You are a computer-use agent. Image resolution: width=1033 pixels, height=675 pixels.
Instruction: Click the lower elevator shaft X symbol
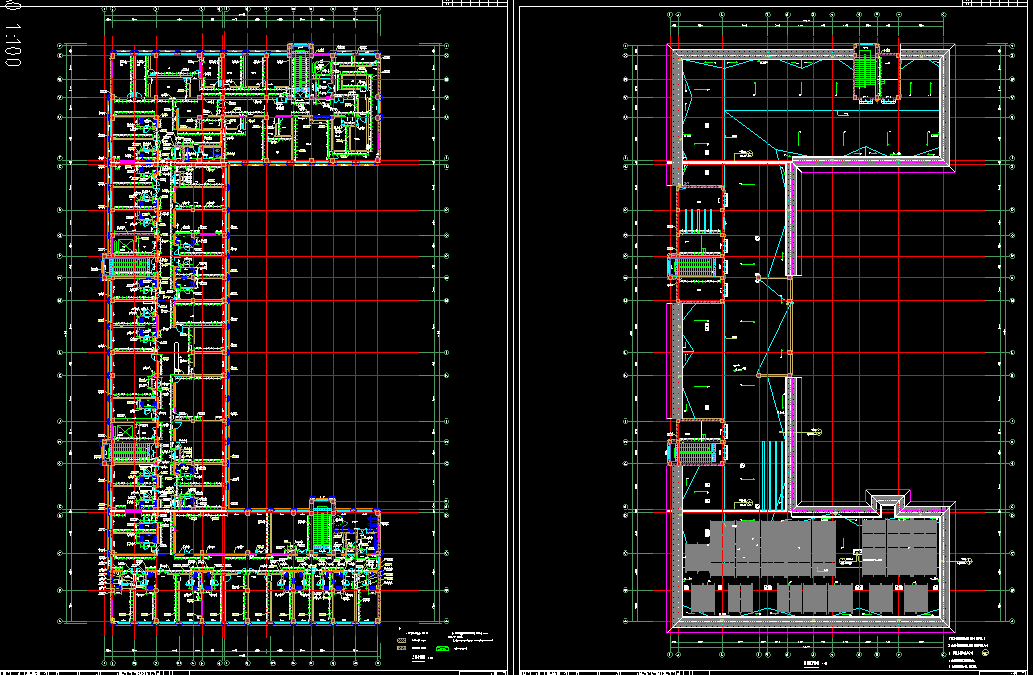click(x=124, y=430)
